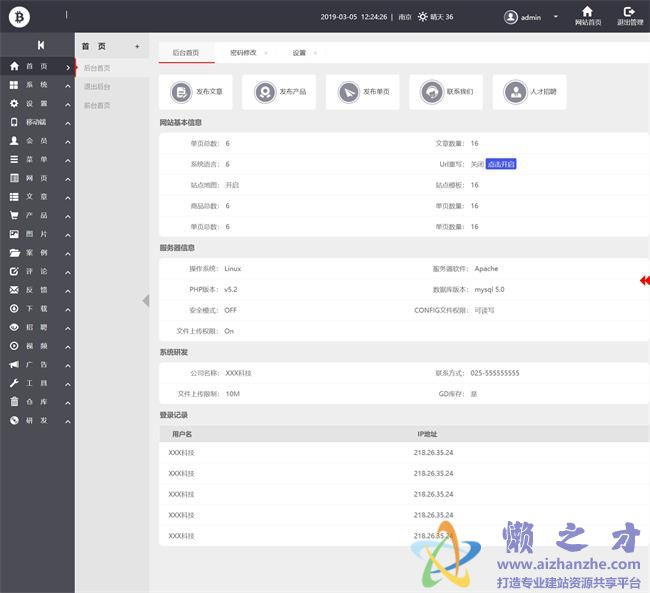This screenshot has height=593, width=650.
Task: Click the 下载 download icon in sidebar
Action: click(x=14, y=309)
